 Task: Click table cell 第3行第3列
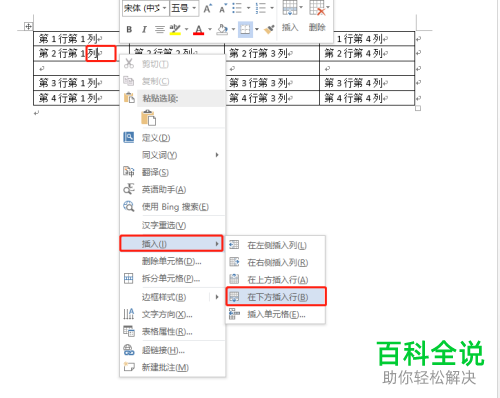click(x=272, y=83)
